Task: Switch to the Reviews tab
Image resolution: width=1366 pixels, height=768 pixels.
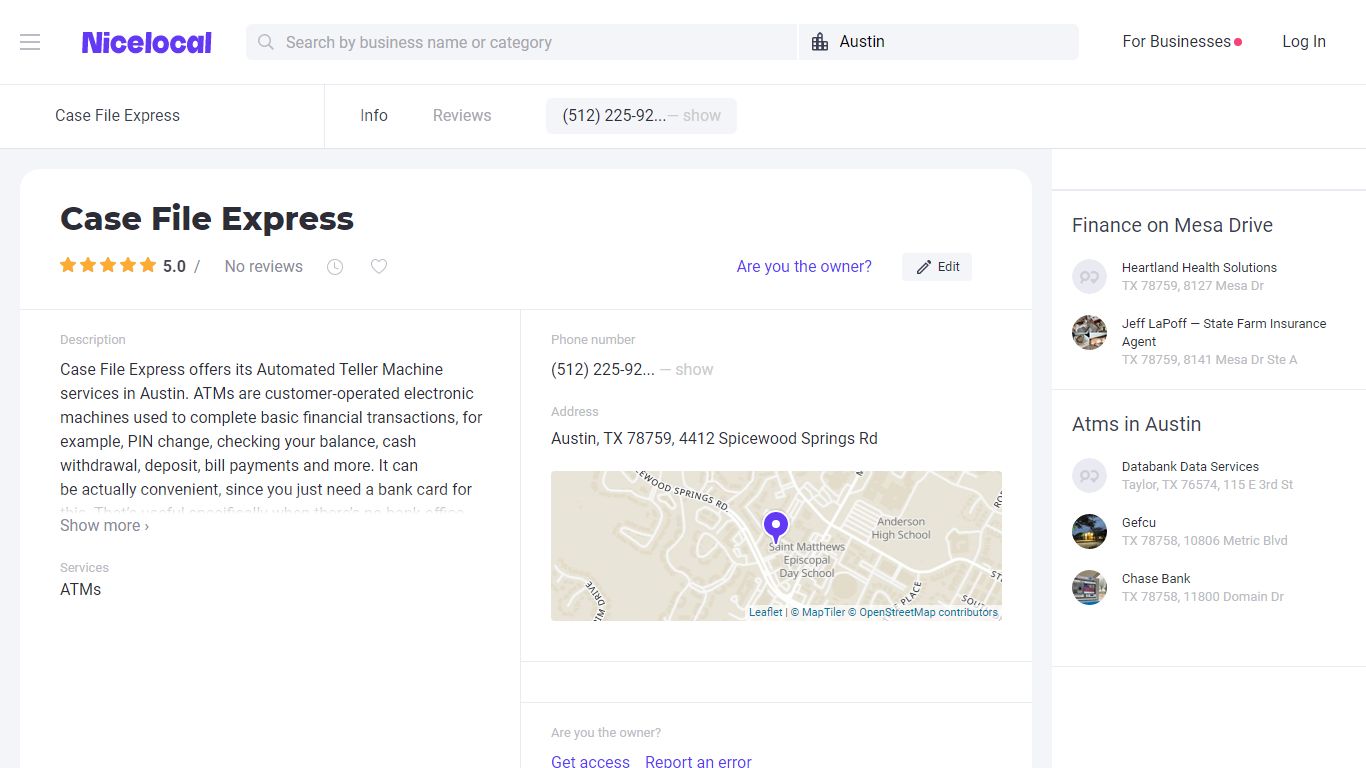Action: click(462, 116)
